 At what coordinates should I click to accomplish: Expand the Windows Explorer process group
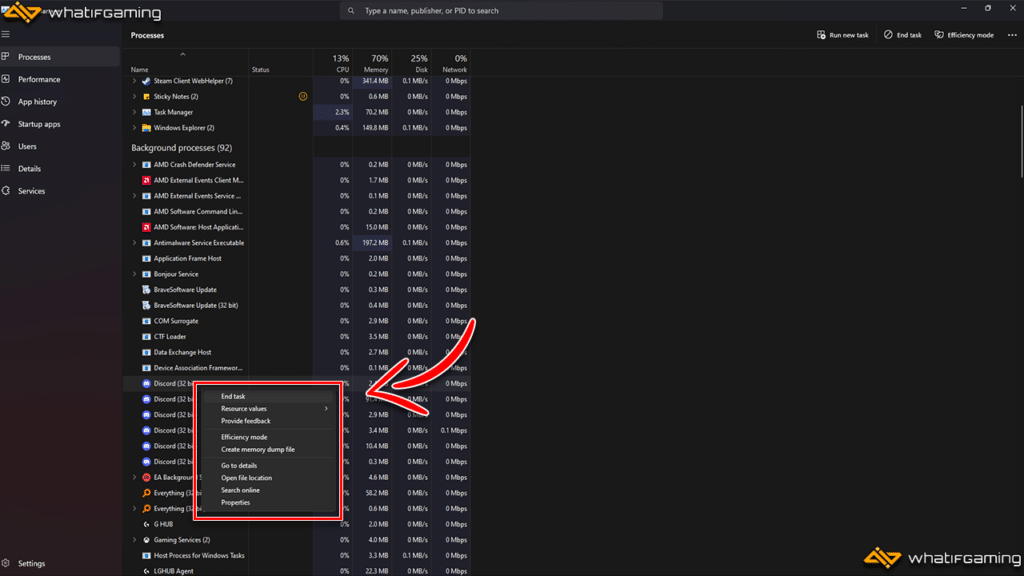tap(135, 128)
